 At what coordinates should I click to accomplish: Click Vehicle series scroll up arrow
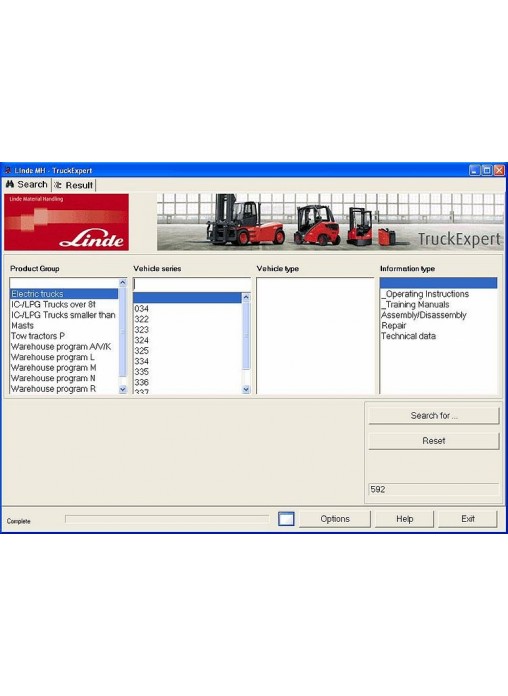click(x=246, y=297)
